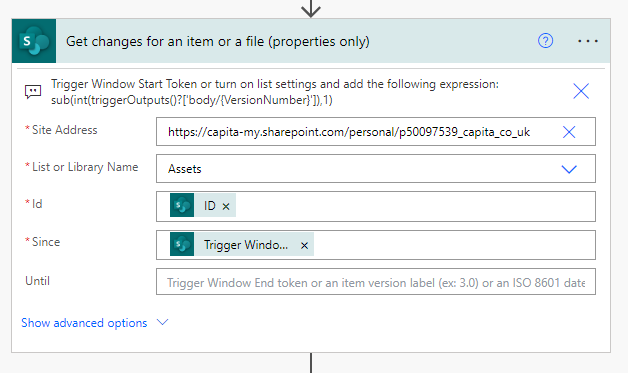Select the Assets list value
Viewport: 628px width, 373px height.
pyautogui.click(x=185, y=169)
